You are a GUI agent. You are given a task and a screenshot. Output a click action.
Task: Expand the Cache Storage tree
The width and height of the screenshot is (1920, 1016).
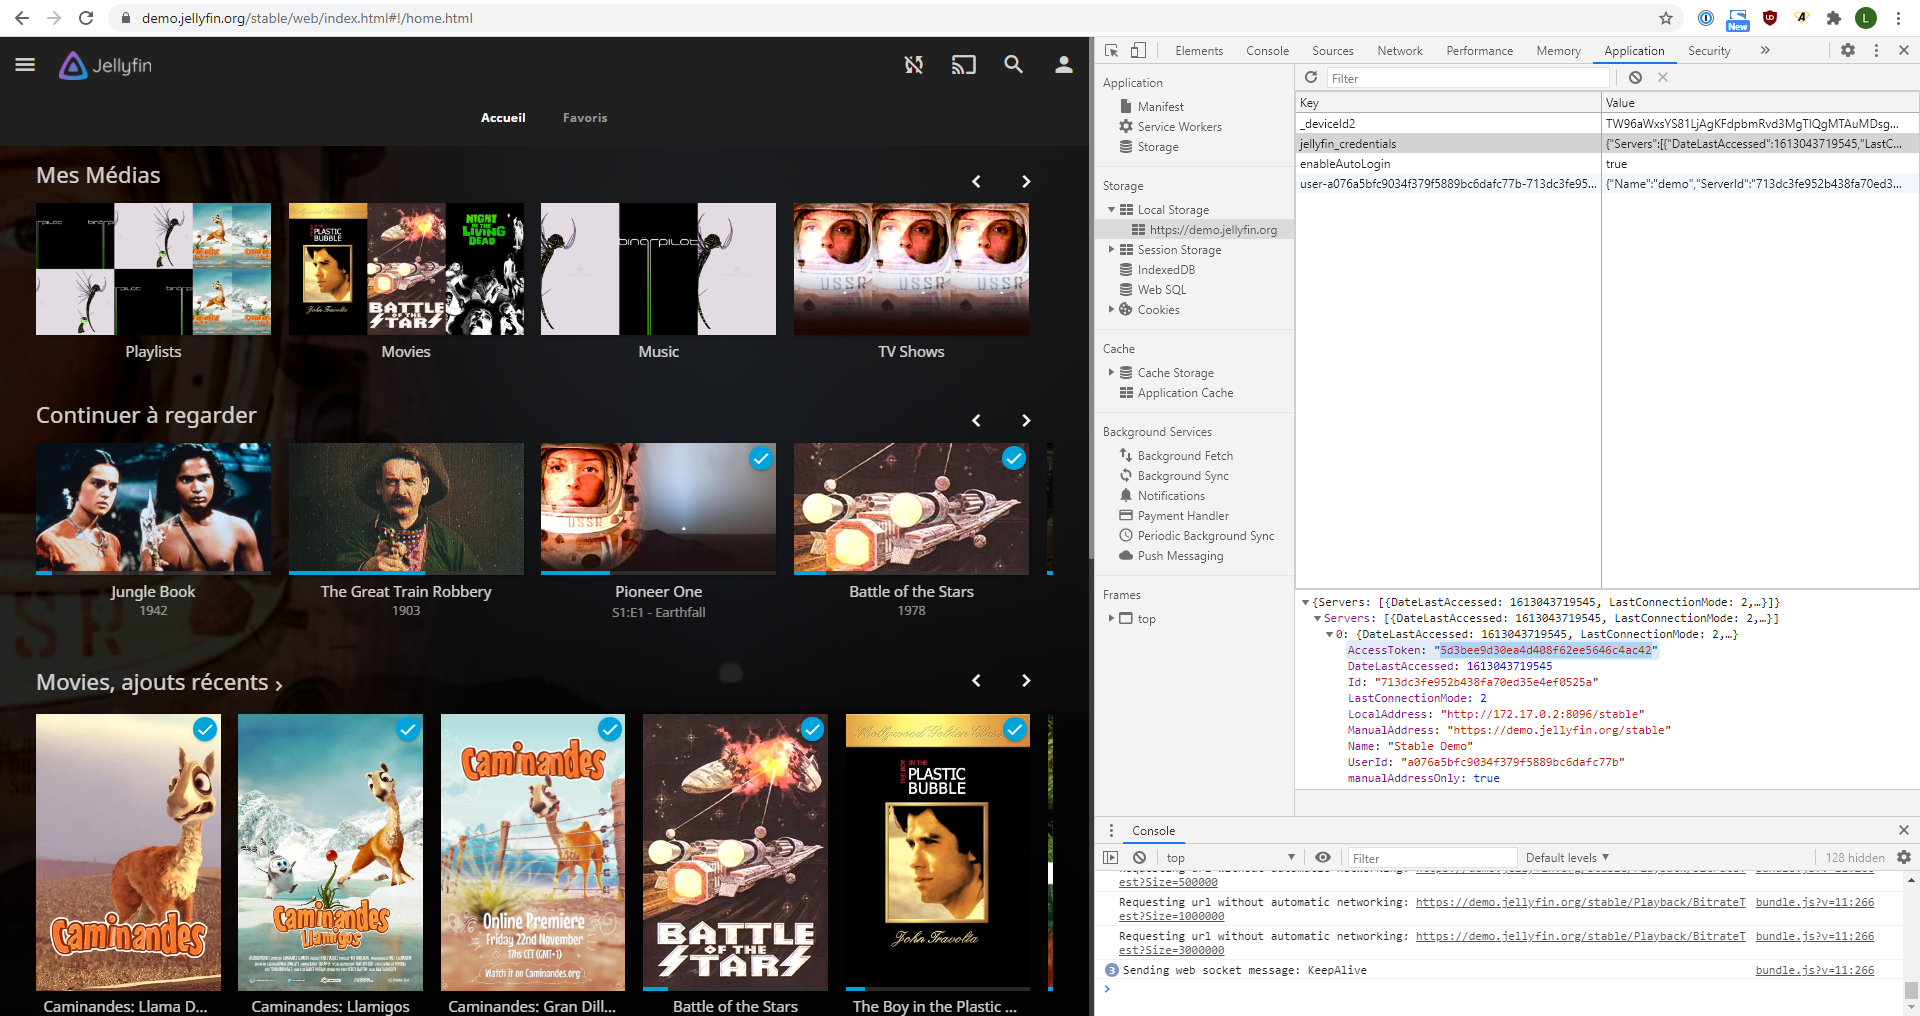(x=1111, y=372)
